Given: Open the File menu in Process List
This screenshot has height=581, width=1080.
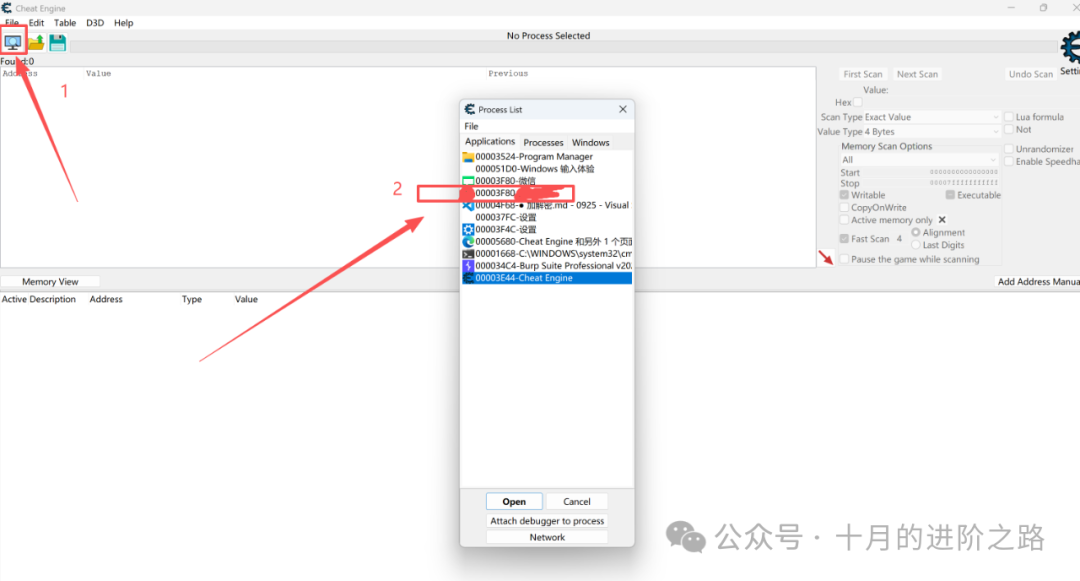Looking at the screenshot, I should (471, 126).
